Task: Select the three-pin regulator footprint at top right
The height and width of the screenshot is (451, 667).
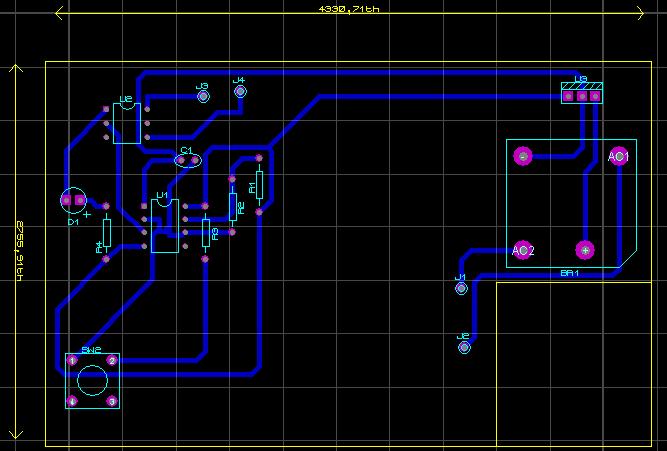Action: (582, 95)
